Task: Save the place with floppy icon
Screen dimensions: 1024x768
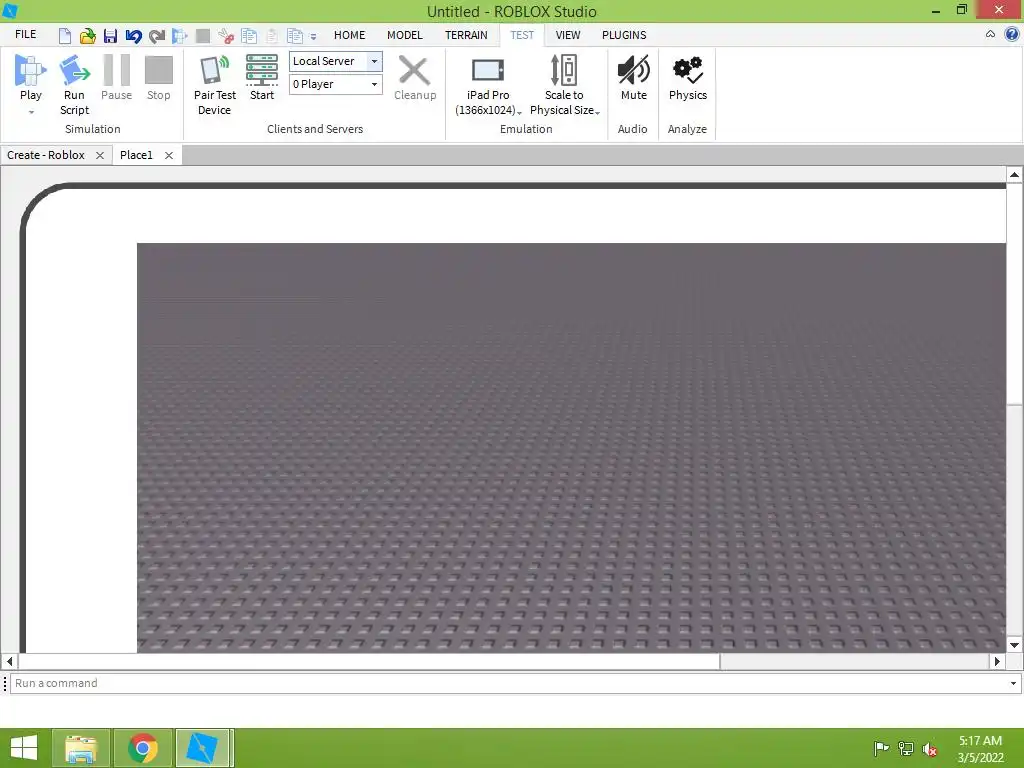Action: tap(110, 35)
